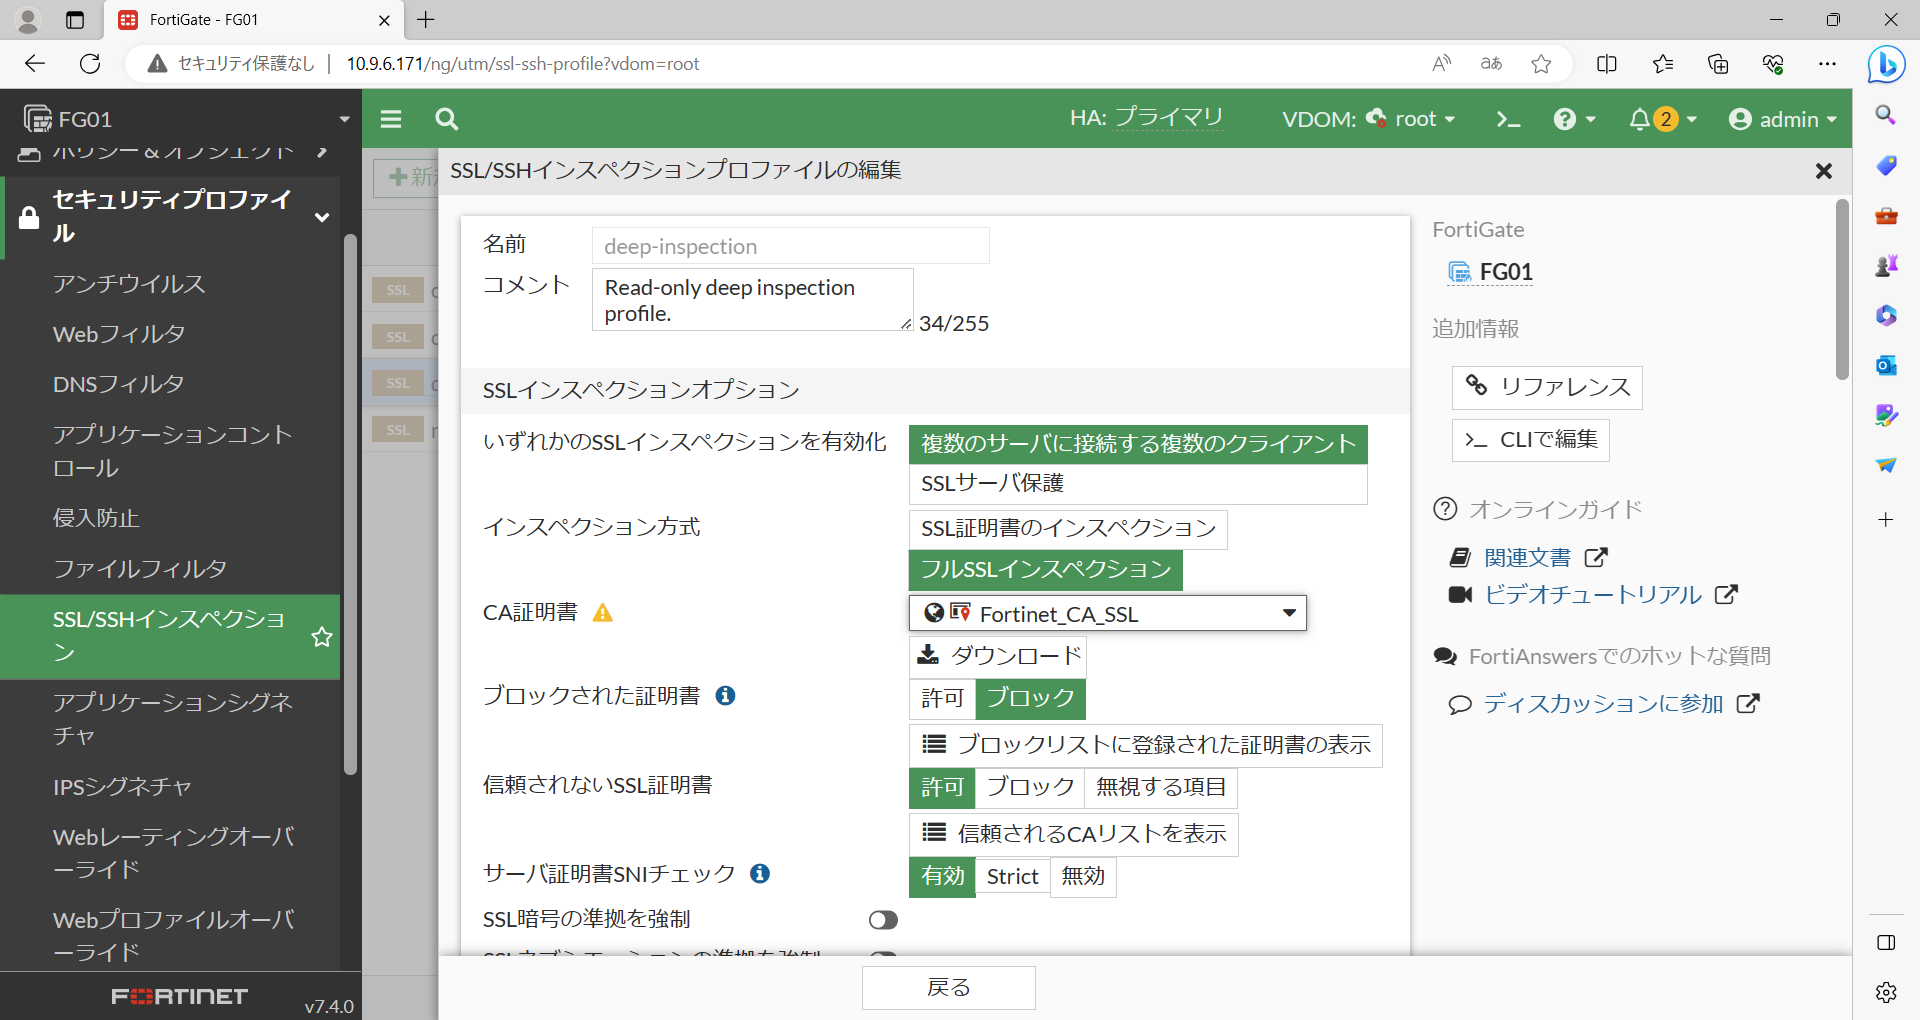Open the CLI console icon in top bar
The width and height of the screenshot is (1920, 1020).
point(1508,118)
